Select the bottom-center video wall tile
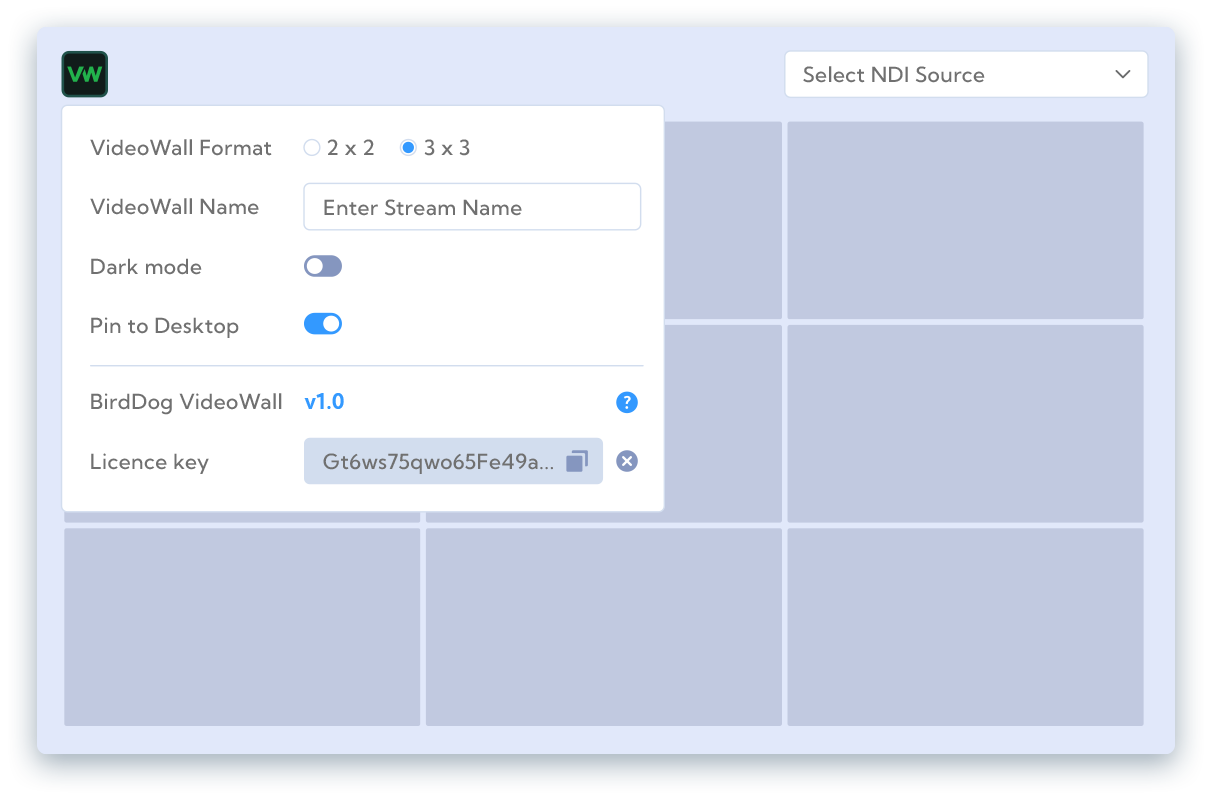1212x800 pixels. [x=604, y=627]
